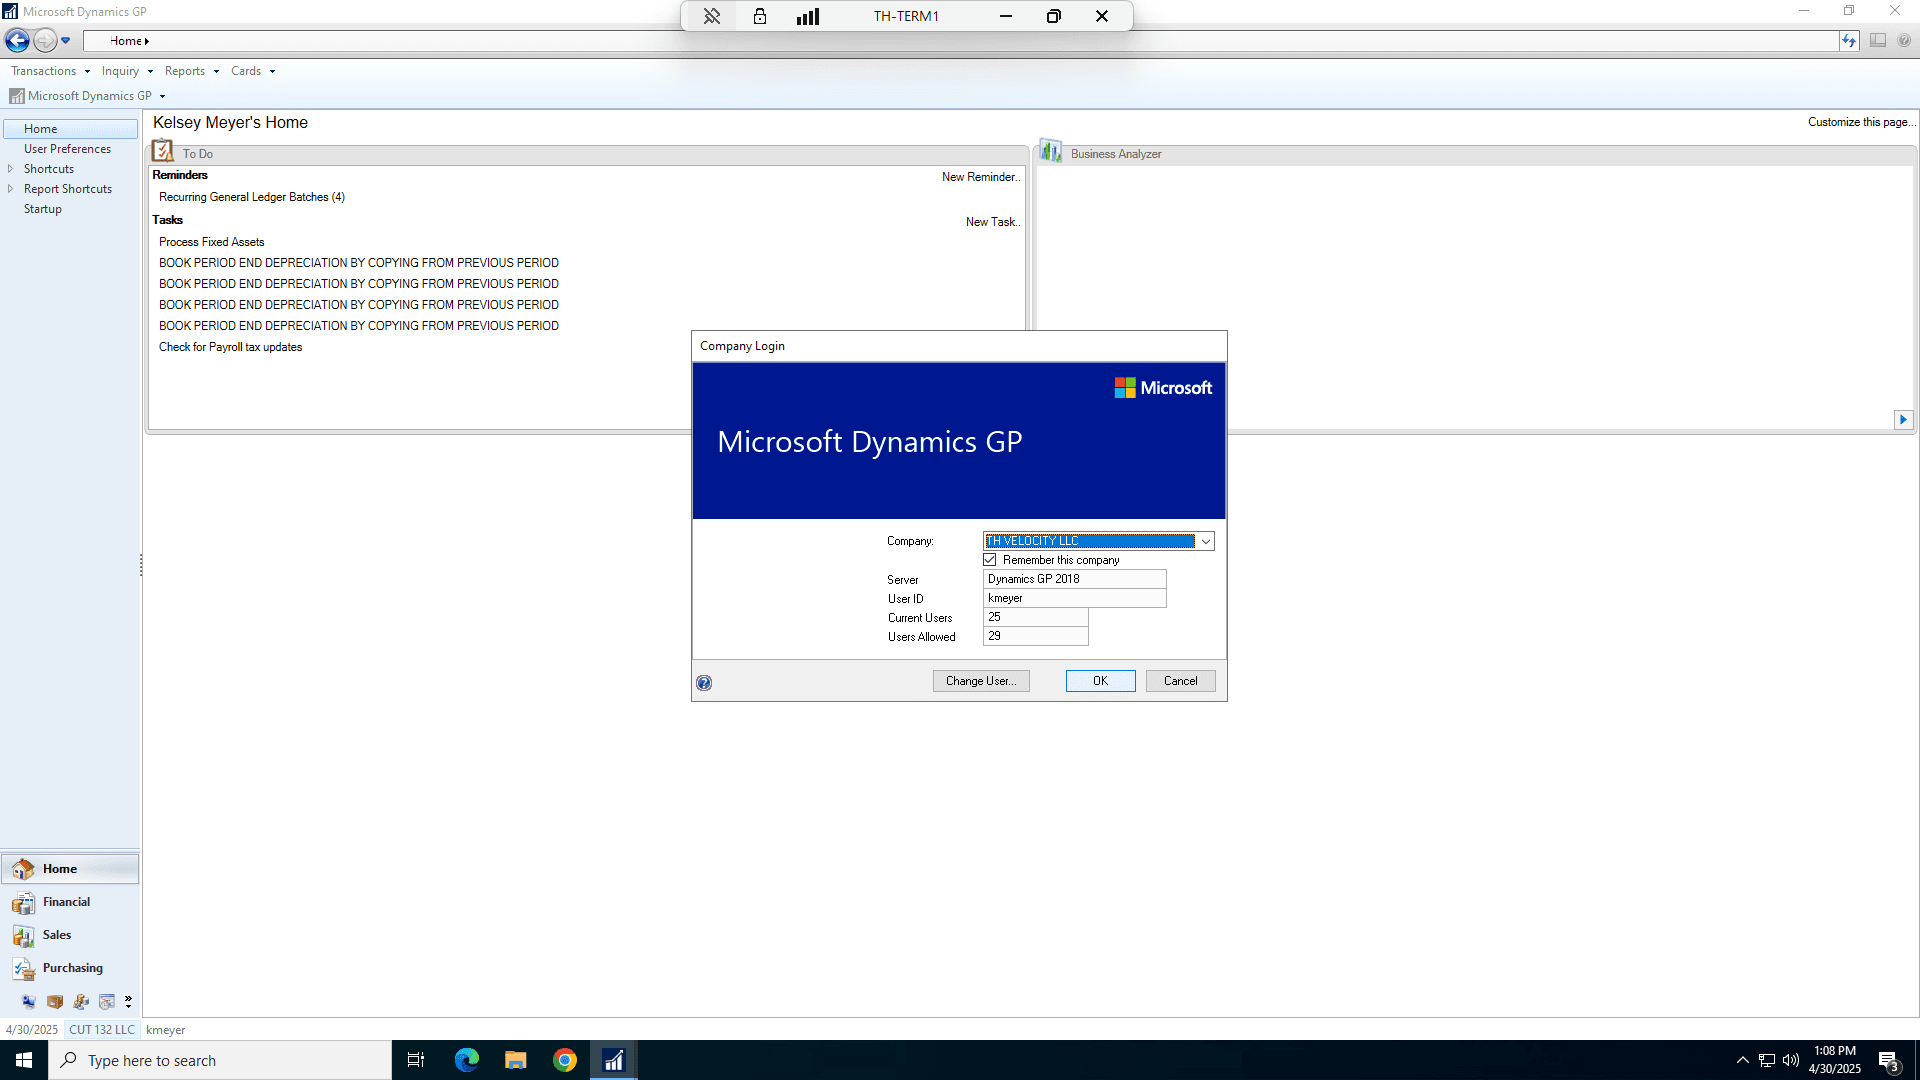Click the Users Allowed field showing 29
This screenshot has height=1080, width=1920.
(x=1036, y=636)
